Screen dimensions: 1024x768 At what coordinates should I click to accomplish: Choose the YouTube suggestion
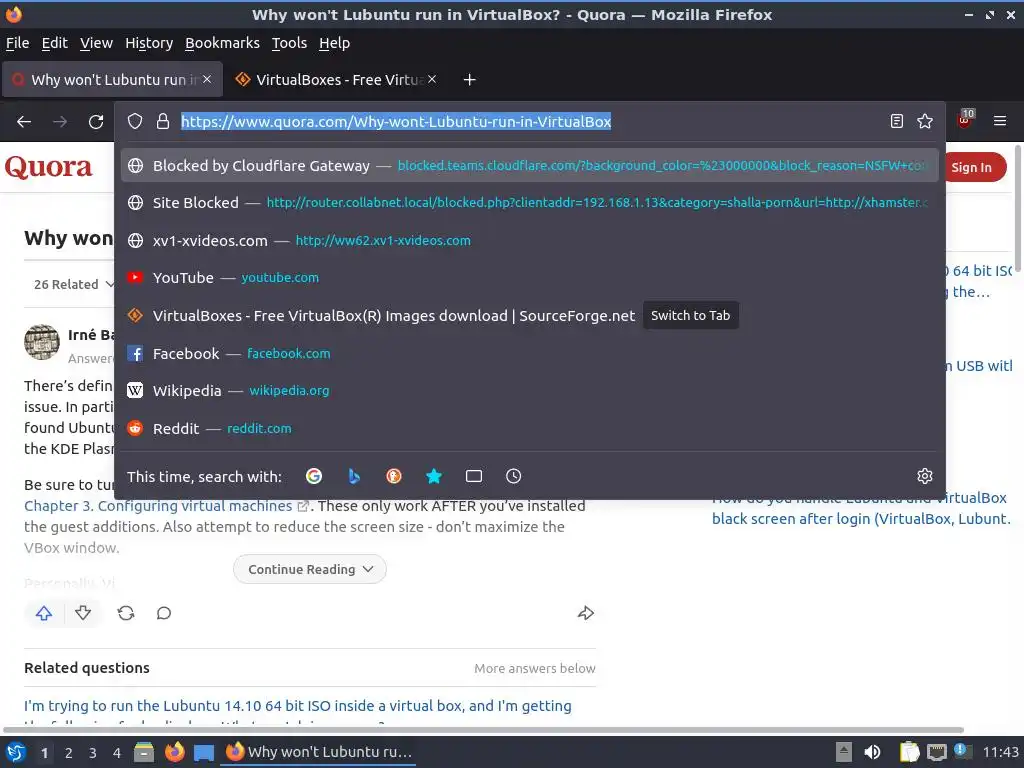point(530,278)
